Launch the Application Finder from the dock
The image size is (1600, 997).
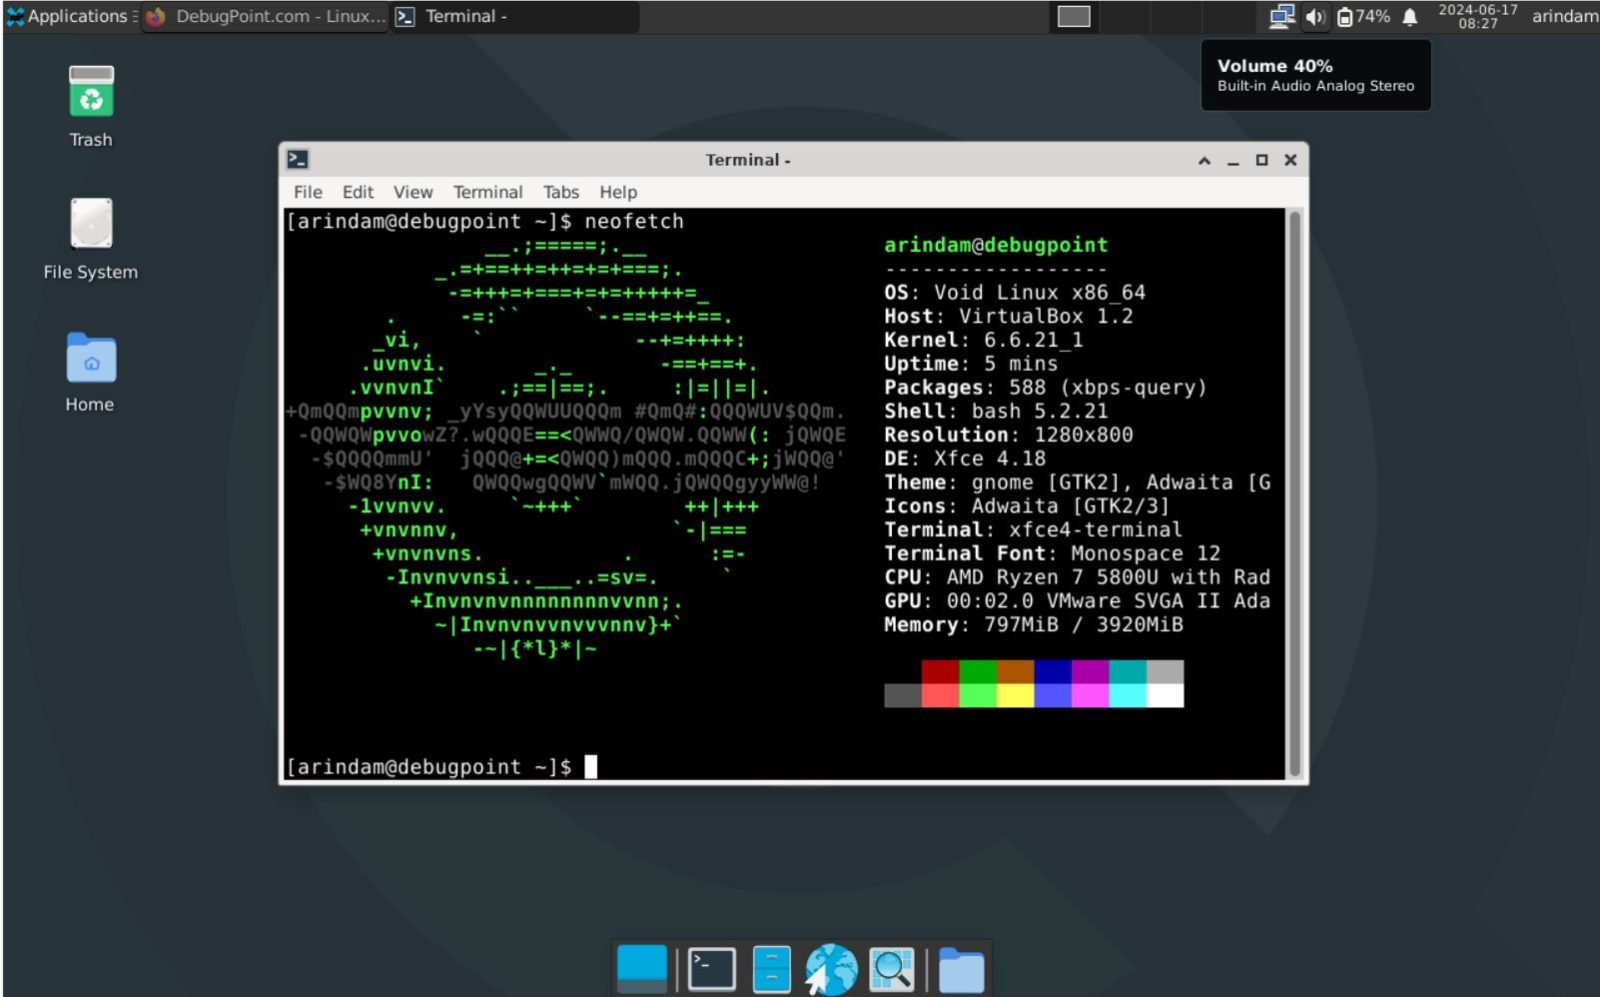(x=890, y=967)
